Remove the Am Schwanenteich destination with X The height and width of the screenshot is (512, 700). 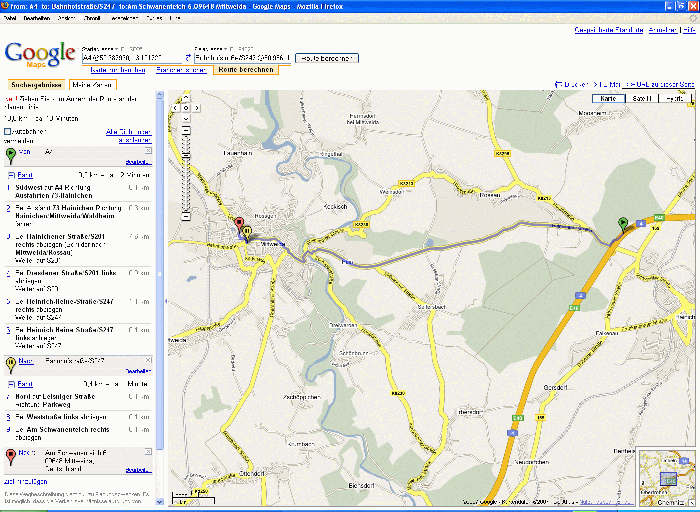point(148,452)
